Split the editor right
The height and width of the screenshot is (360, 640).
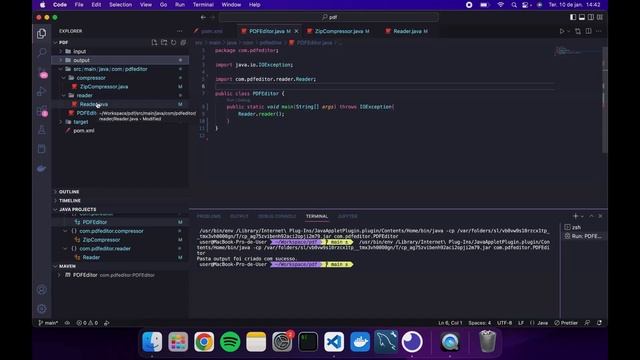(x=589, y=31)
